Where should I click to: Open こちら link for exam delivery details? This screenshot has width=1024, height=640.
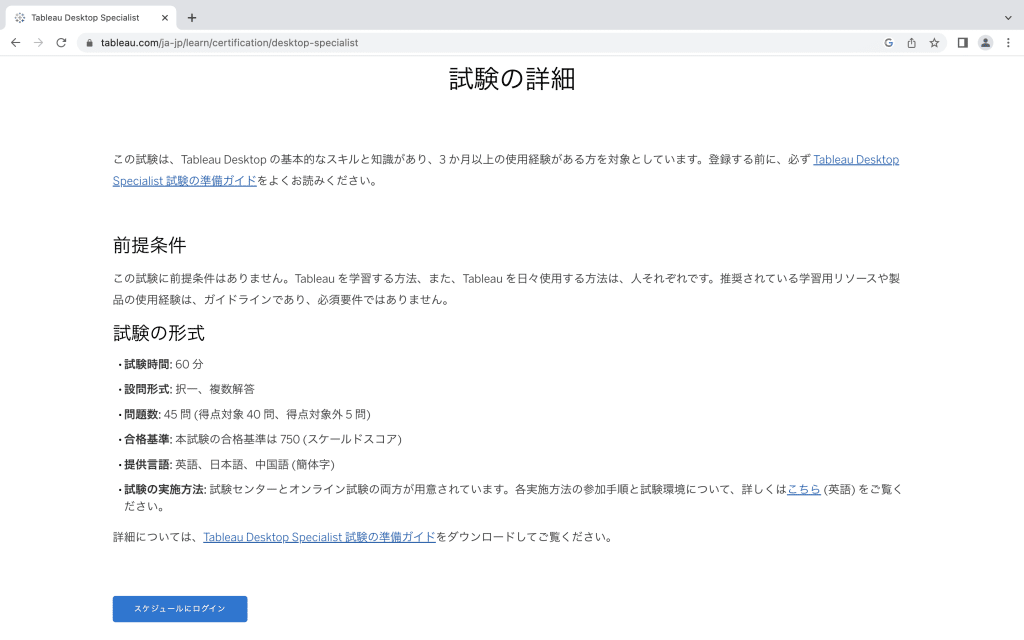804,489
